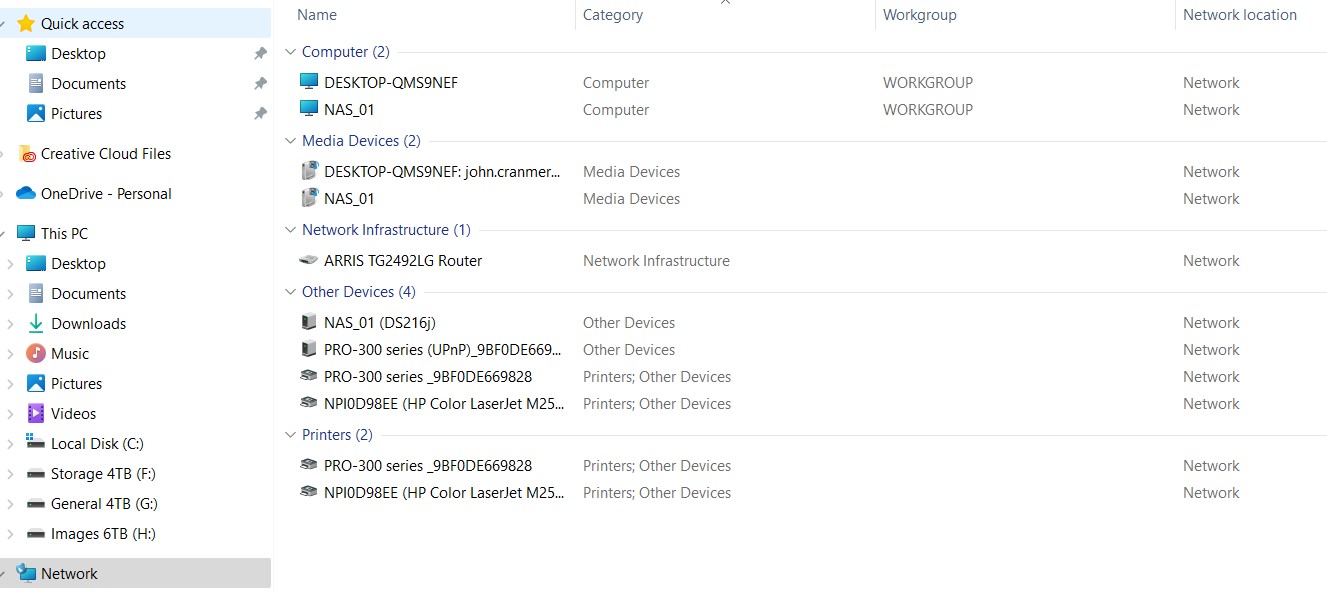Click the Music icon under This PC
Viewport: 1327px width, 593px height.
tap(36, 354)
